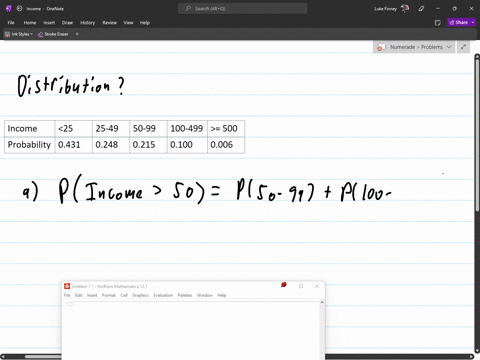The height and width of the screenshot is (360, 480).
Task: Open the Ink Styles gallery
Action: pyautogui.click(x=19, y=34)
